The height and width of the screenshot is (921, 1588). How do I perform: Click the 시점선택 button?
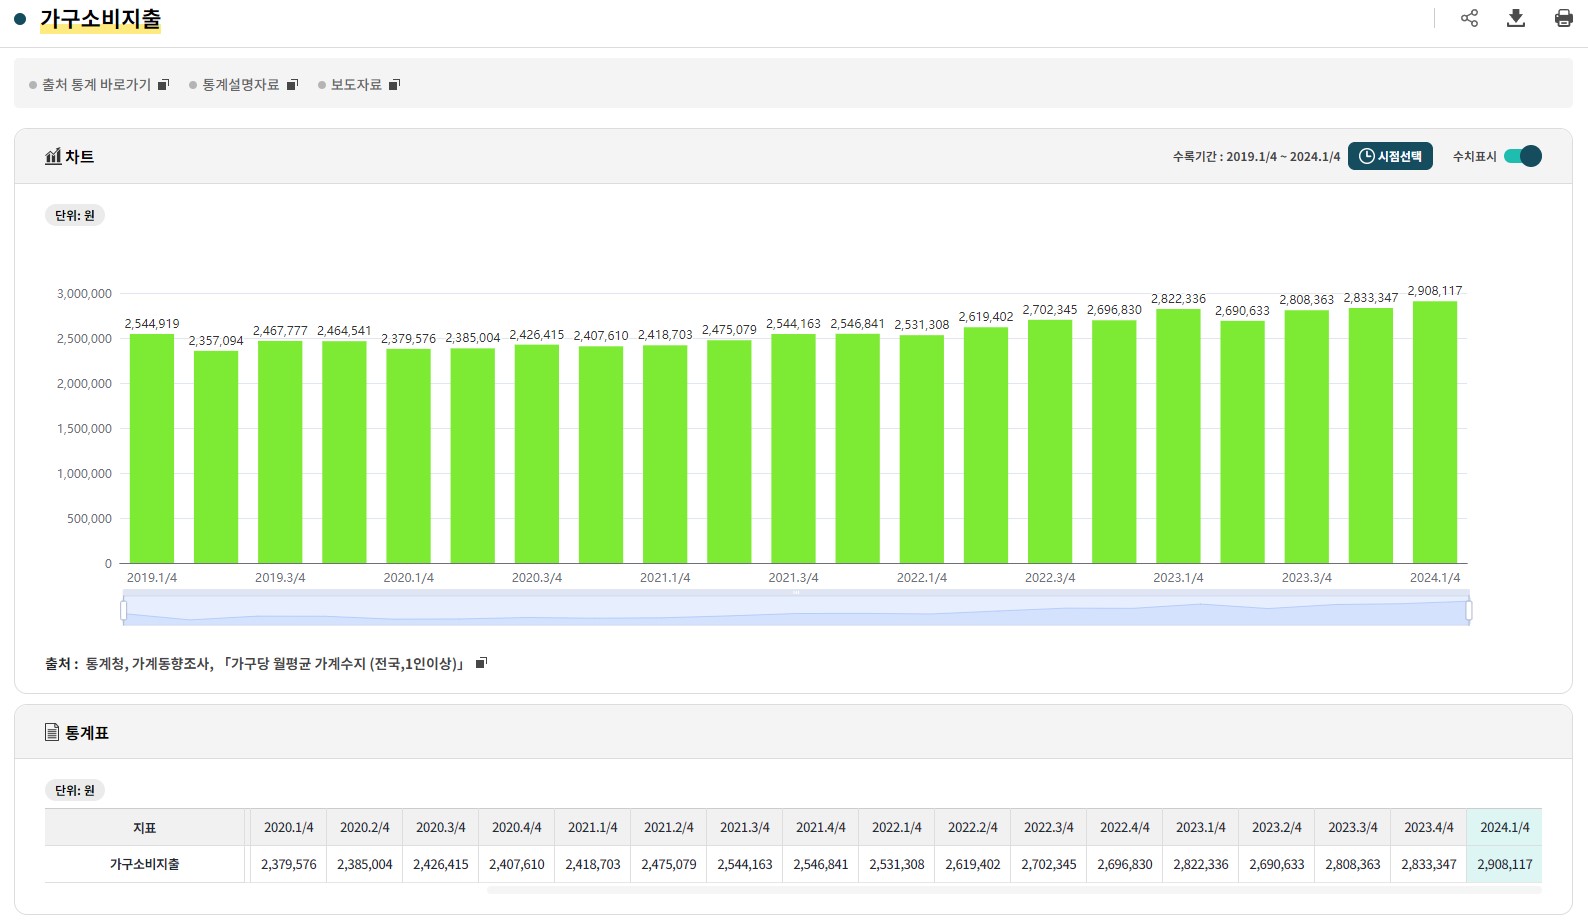tap(1390, 156)
